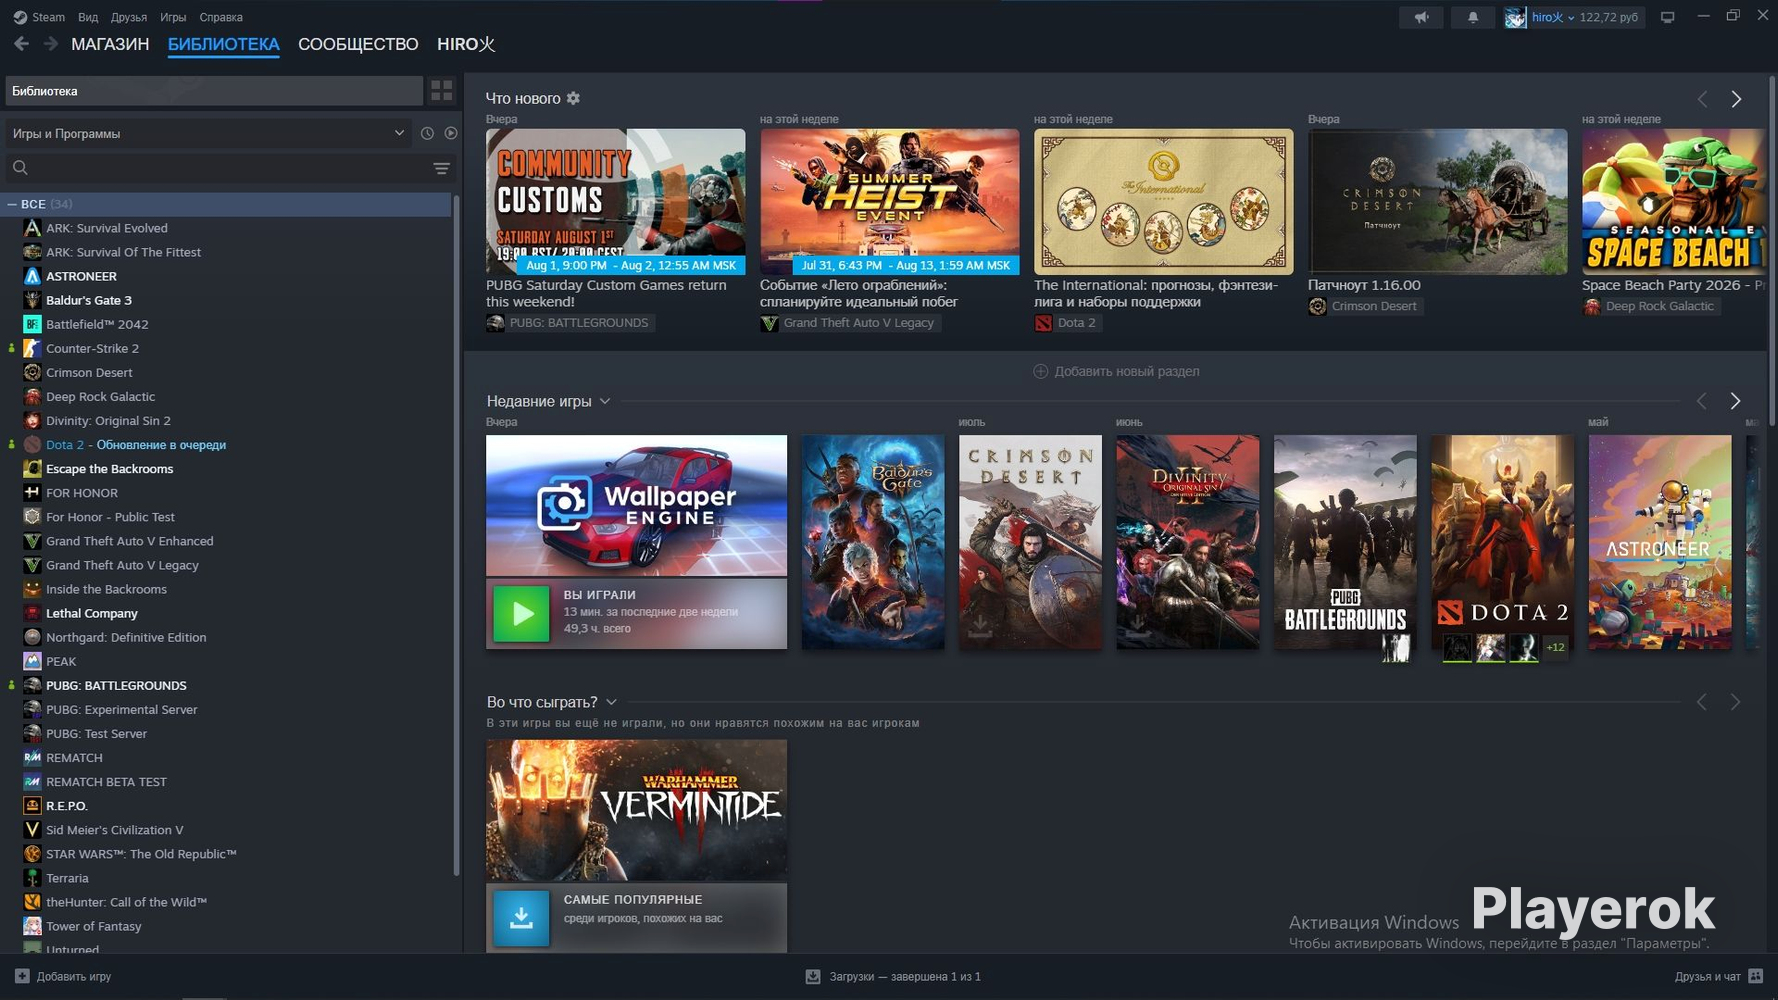Viewport: 1778px width, 1000px height.
Task: Open advanced filter options icon
Action: (x=441, y=168)
